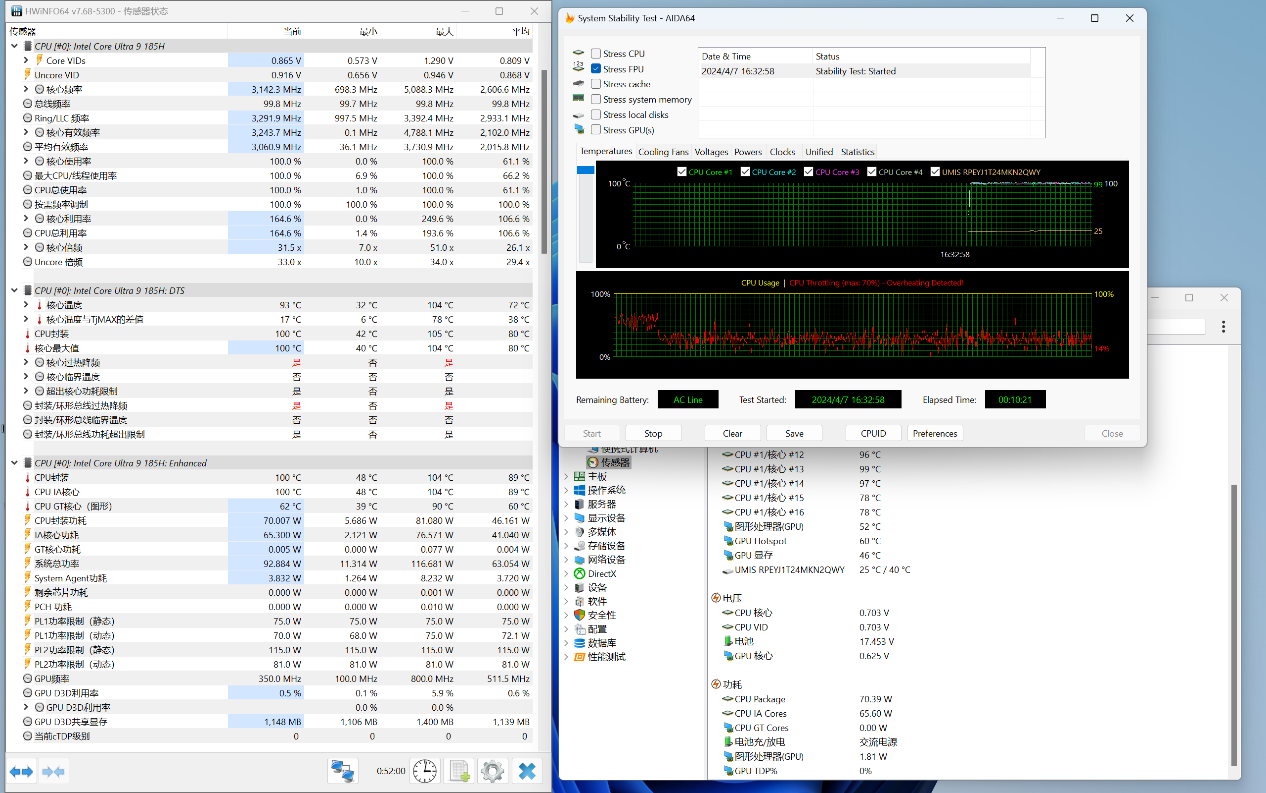The height and width of the screenshot is (793, 1266).
Task: Uncheck the Stress FPU checkbox
Action: (596, 69)
